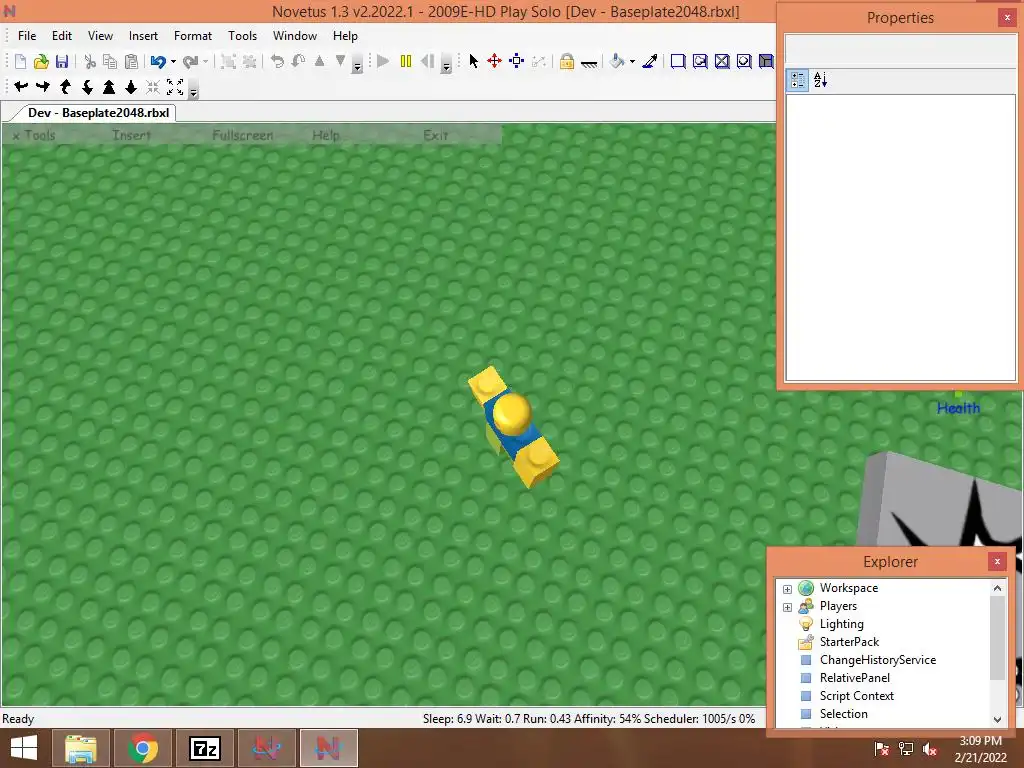This screenshot has height=768, width=1024.
Task: Tilt the camera down with curved arrow
Action: click(x=87, y=86)
